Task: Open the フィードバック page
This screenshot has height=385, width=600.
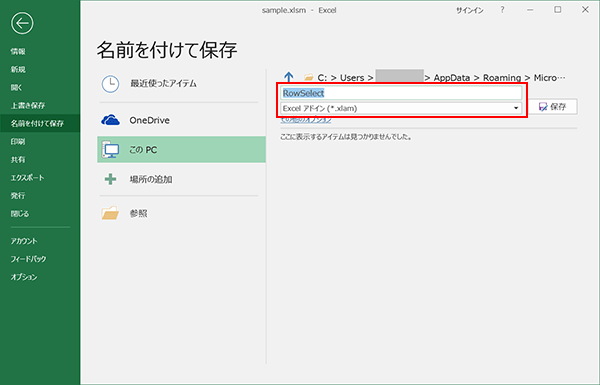Action: 28,259
